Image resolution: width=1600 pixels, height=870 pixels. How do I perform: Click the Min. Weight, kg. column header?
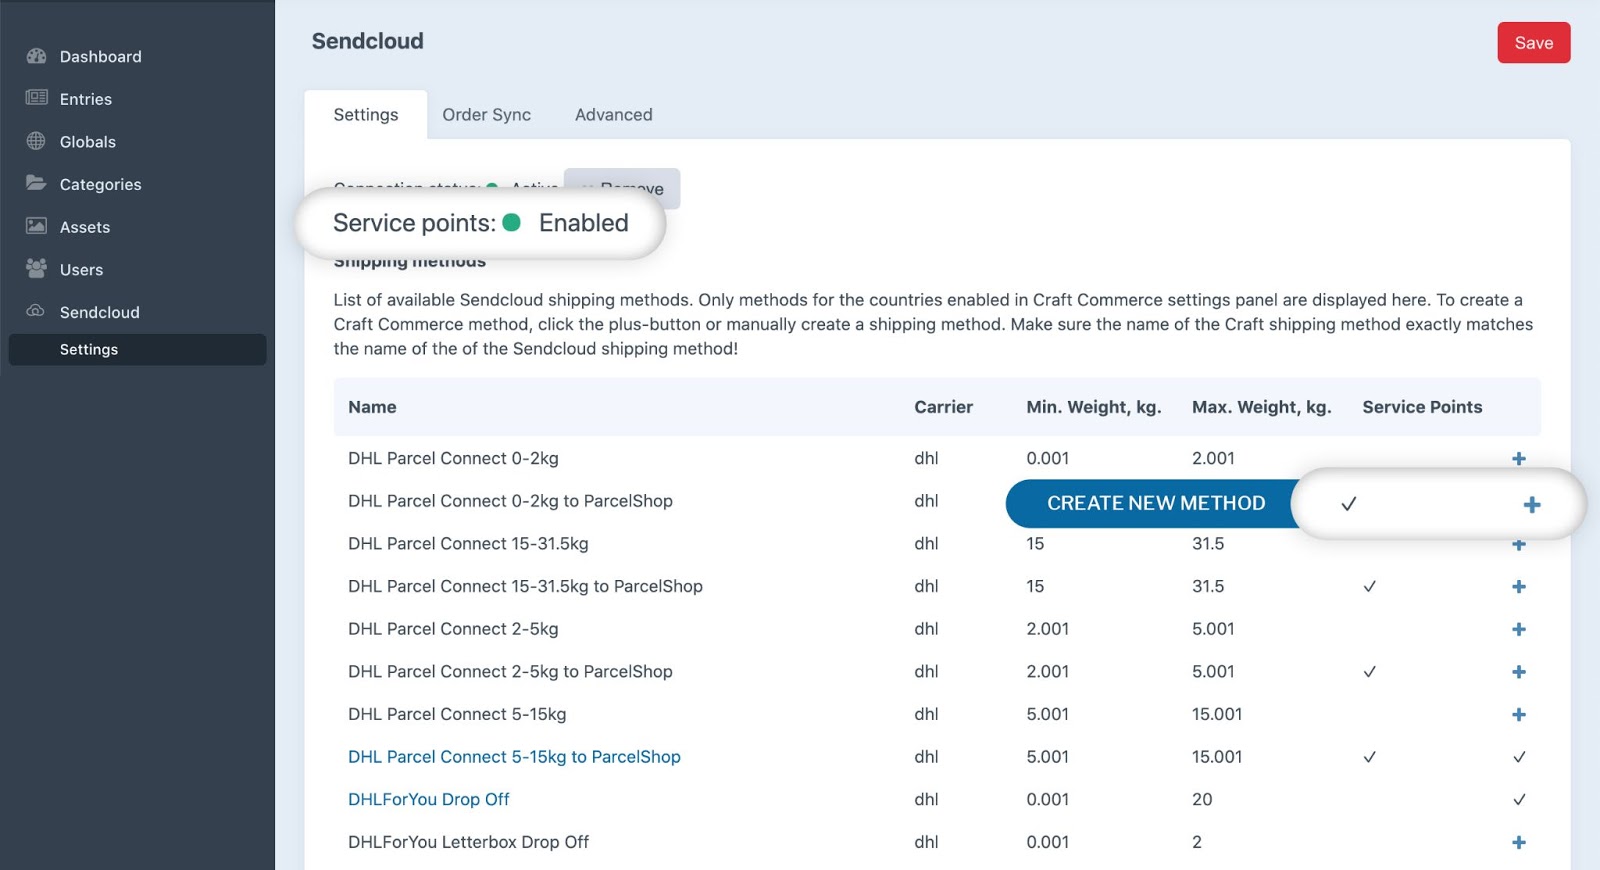tap(1093, 407)
